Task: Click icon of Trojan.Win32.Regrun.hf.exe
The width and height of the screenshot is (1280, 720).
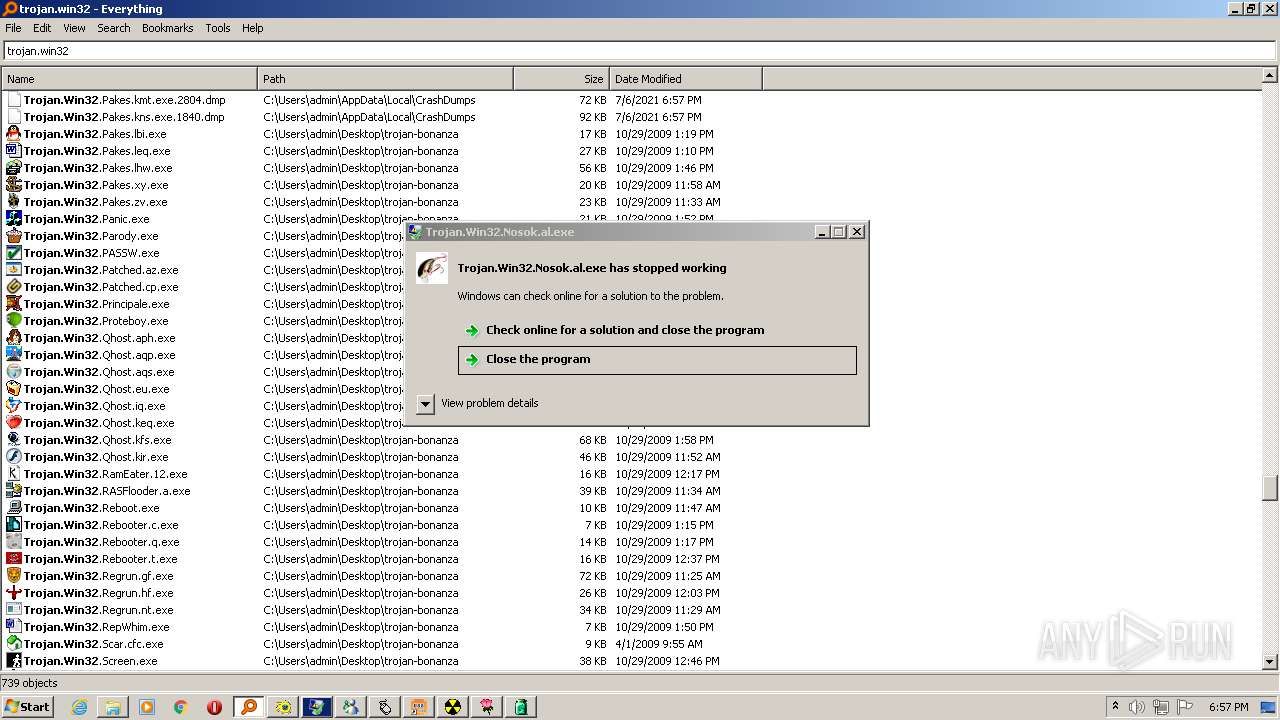Action: [x=13, y=593]
